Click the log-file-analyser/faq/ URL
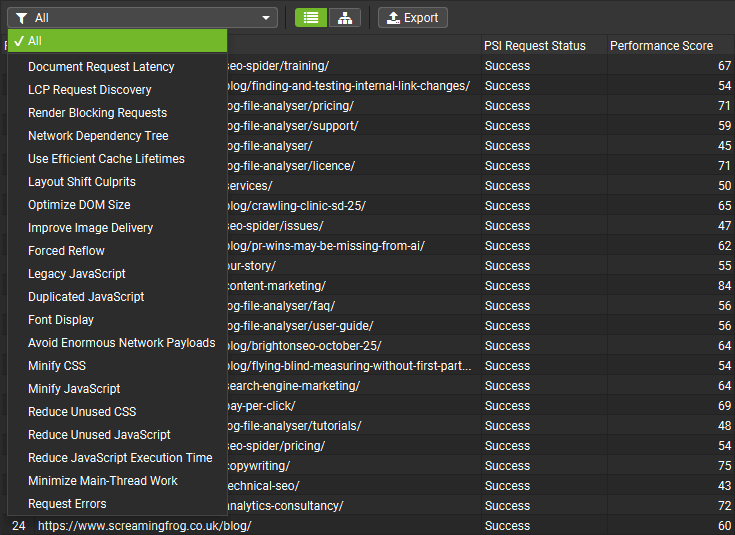735x535 pixels. [354, 306]
